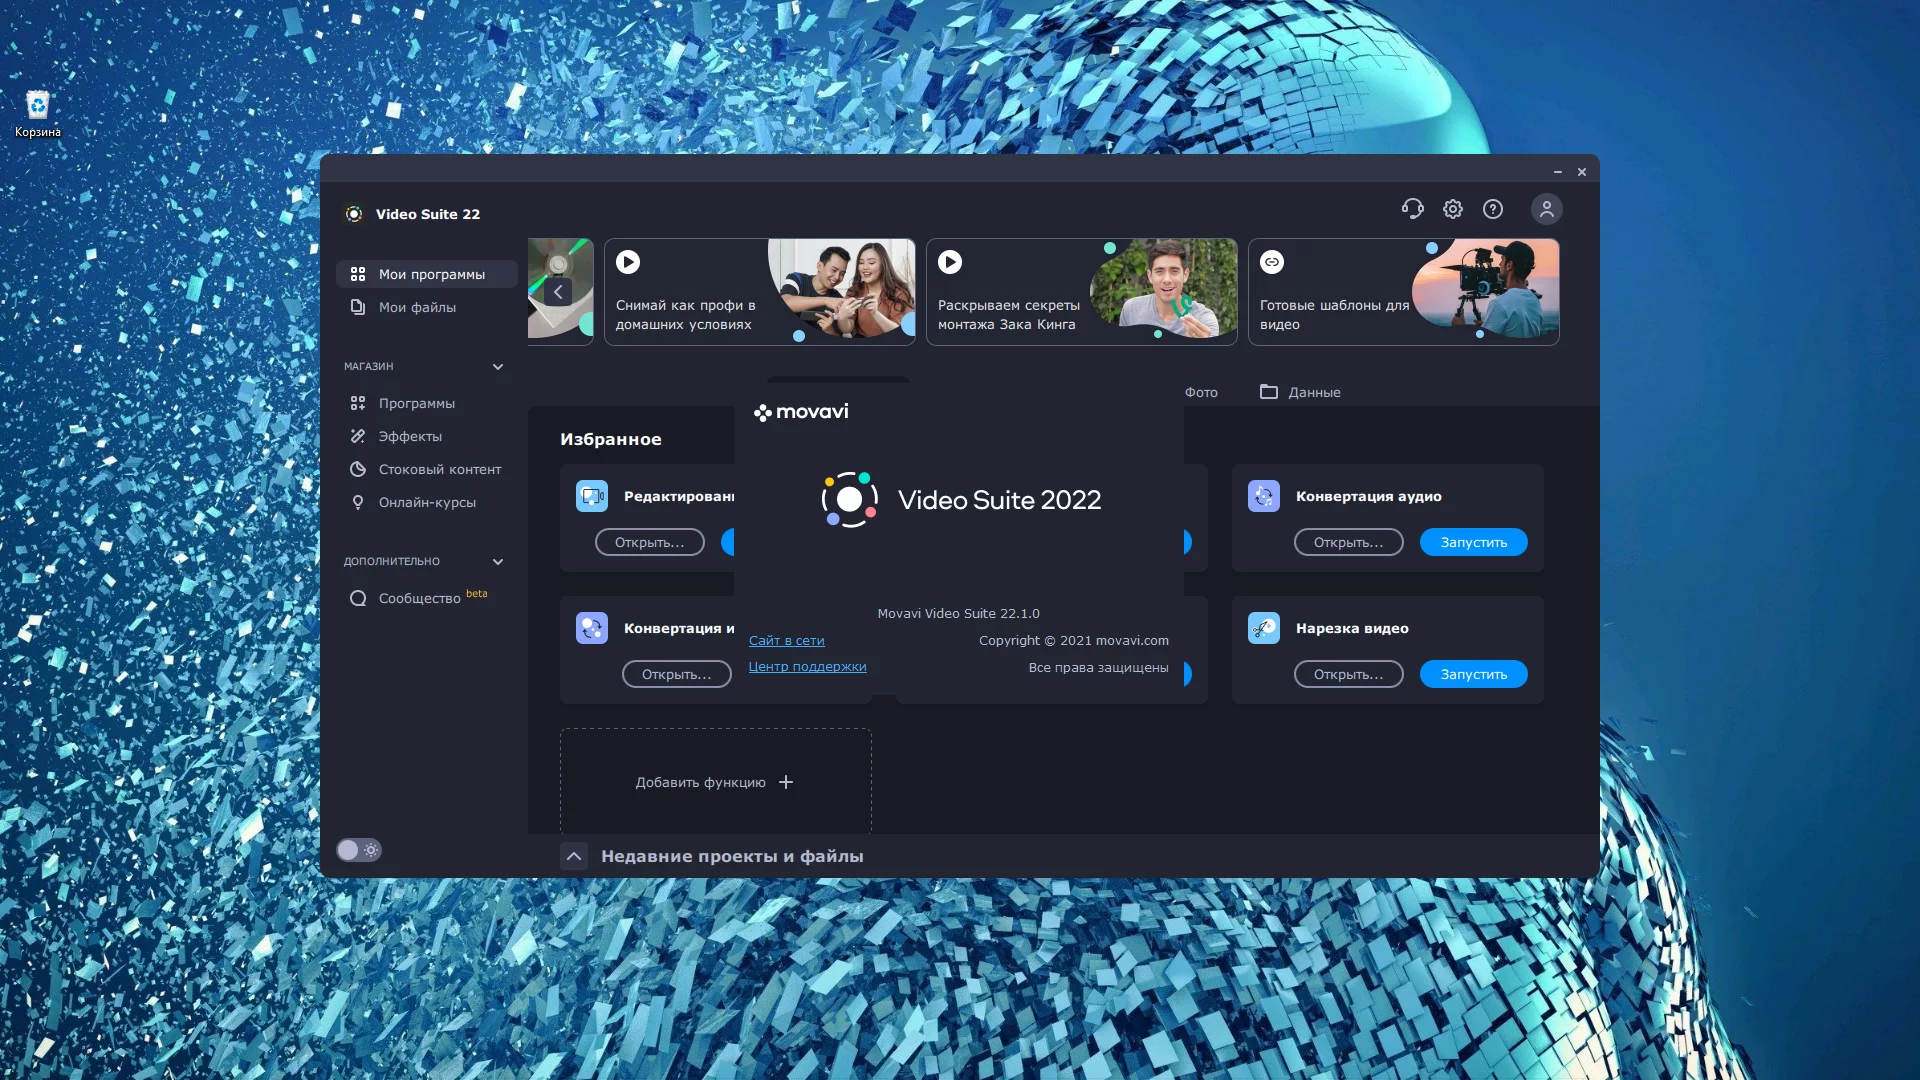Select Мои файлы in sidebar
The image size is (1920, 1080).
pos(427,307)
